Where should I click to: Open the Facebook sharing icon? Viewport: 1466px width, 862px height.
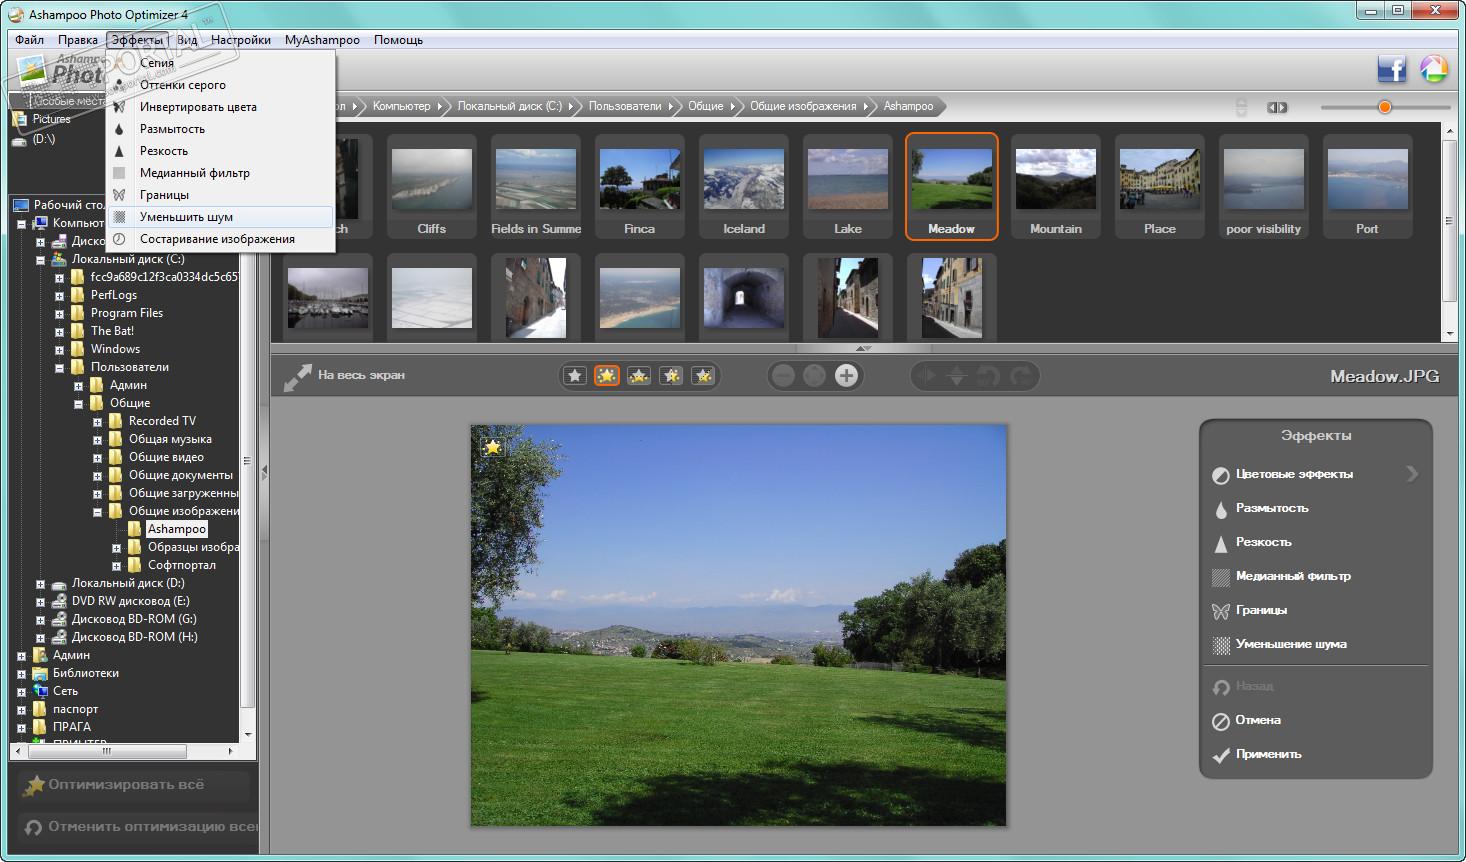[x=1391, y=68]
